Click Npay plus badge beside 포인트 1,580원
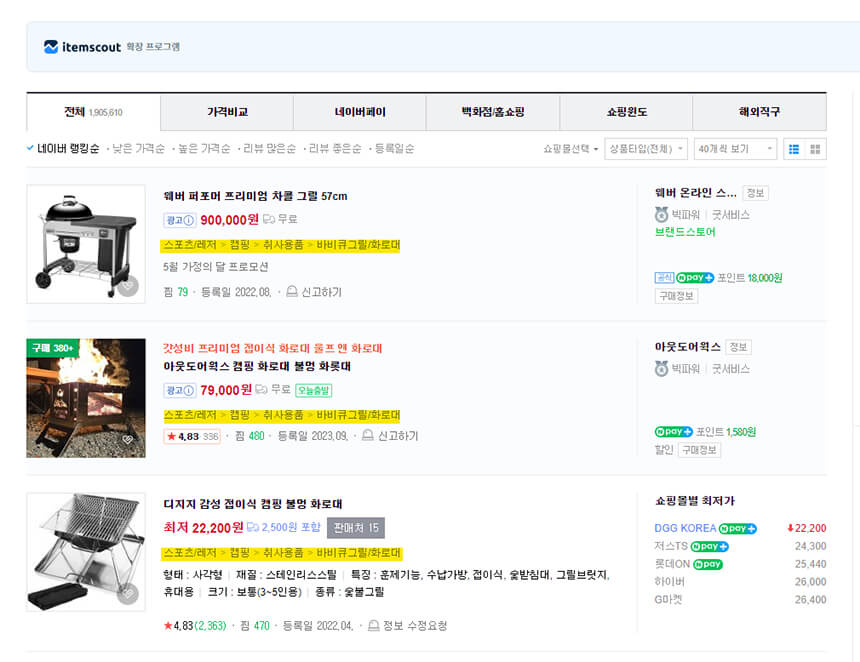860x662 pixels. point(674,432)
